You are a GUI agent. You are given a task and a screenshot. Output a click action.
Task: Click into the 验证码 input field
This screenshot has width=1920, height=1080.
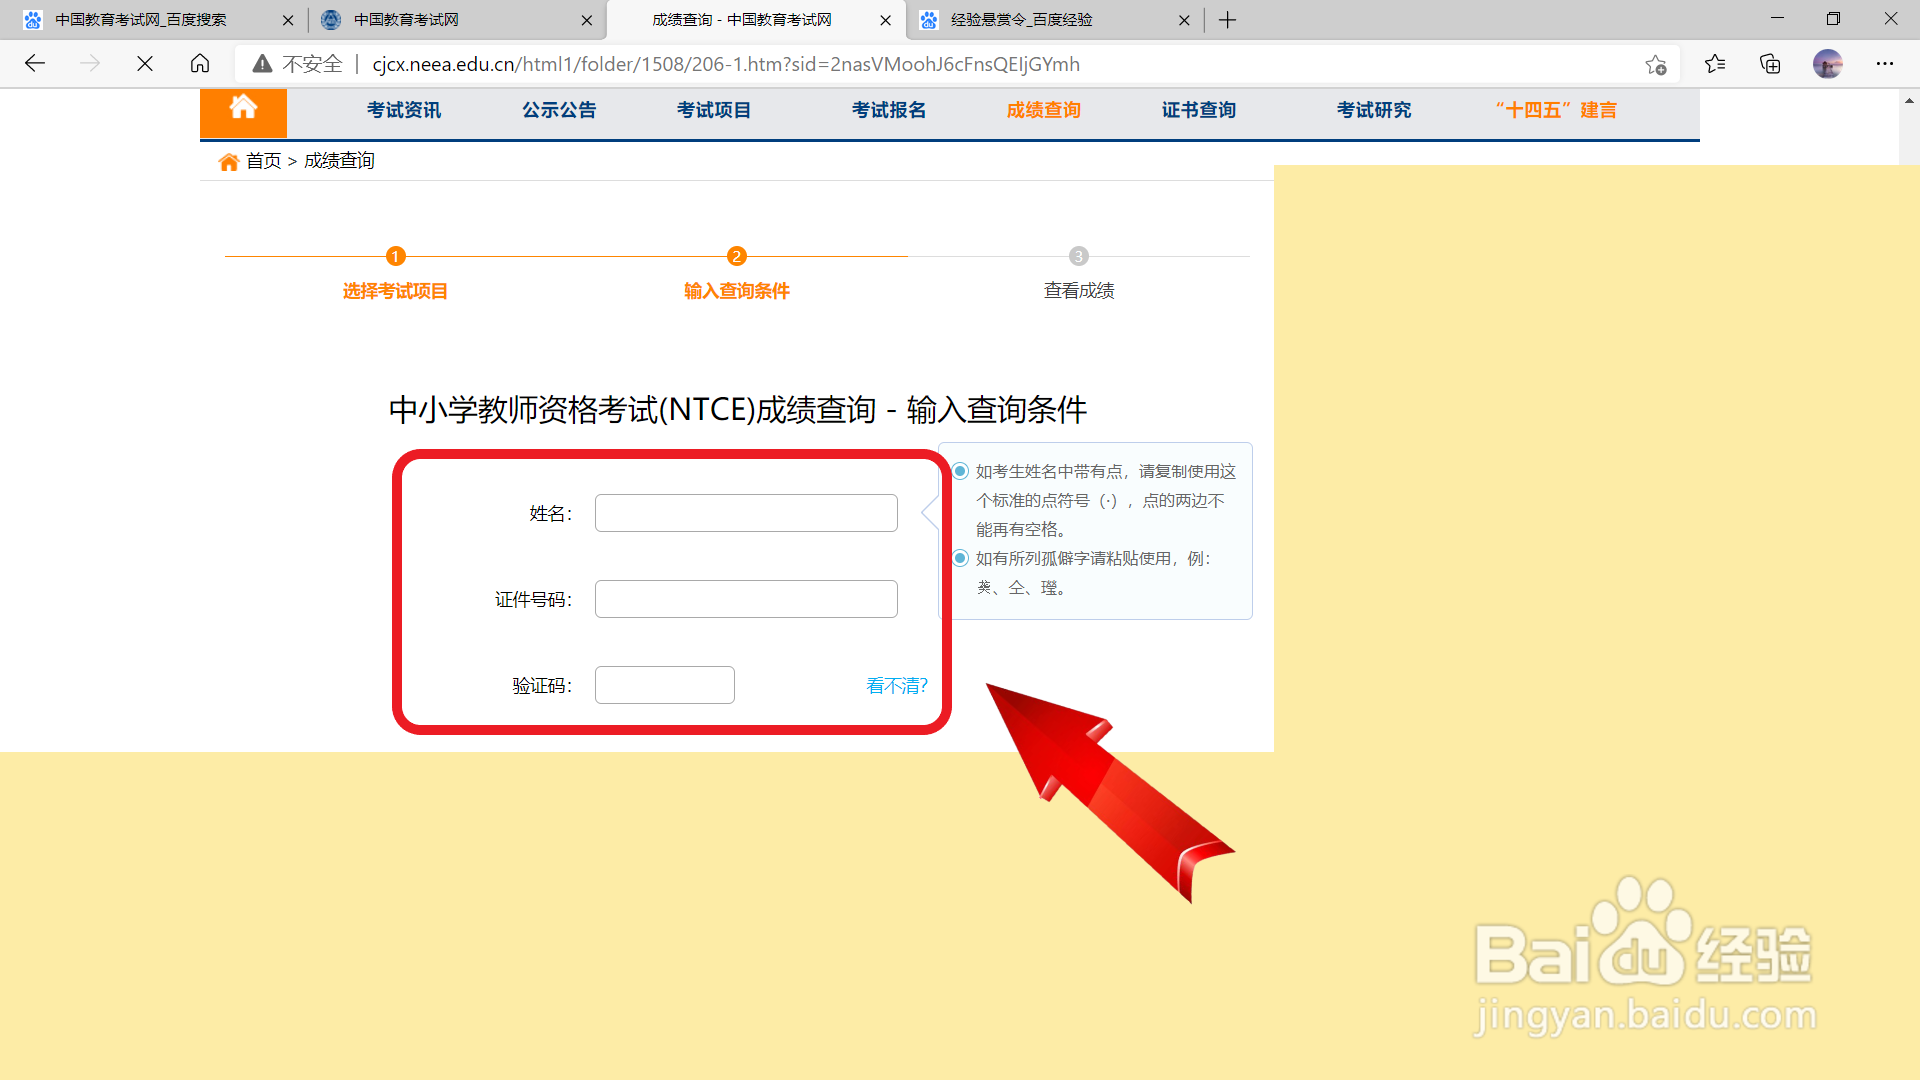point(664,685)
